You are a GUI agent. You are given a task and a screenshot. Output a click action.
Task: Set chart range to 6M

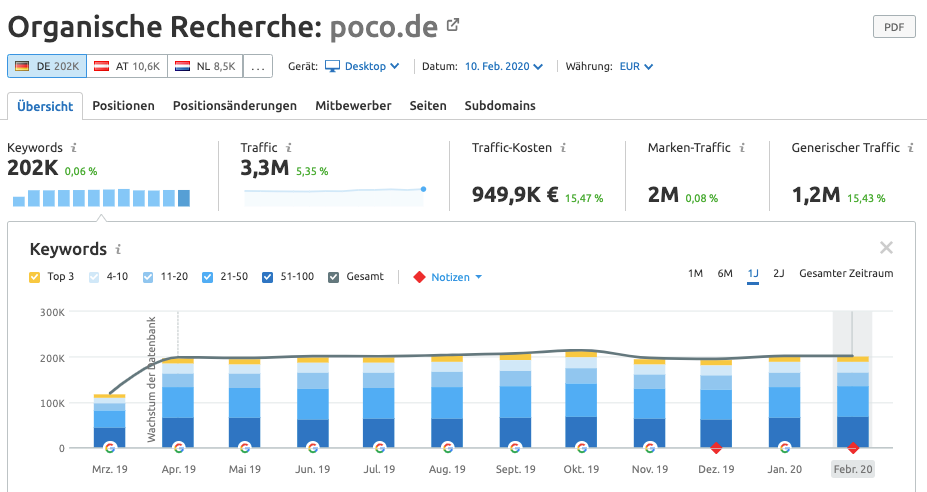725,273
